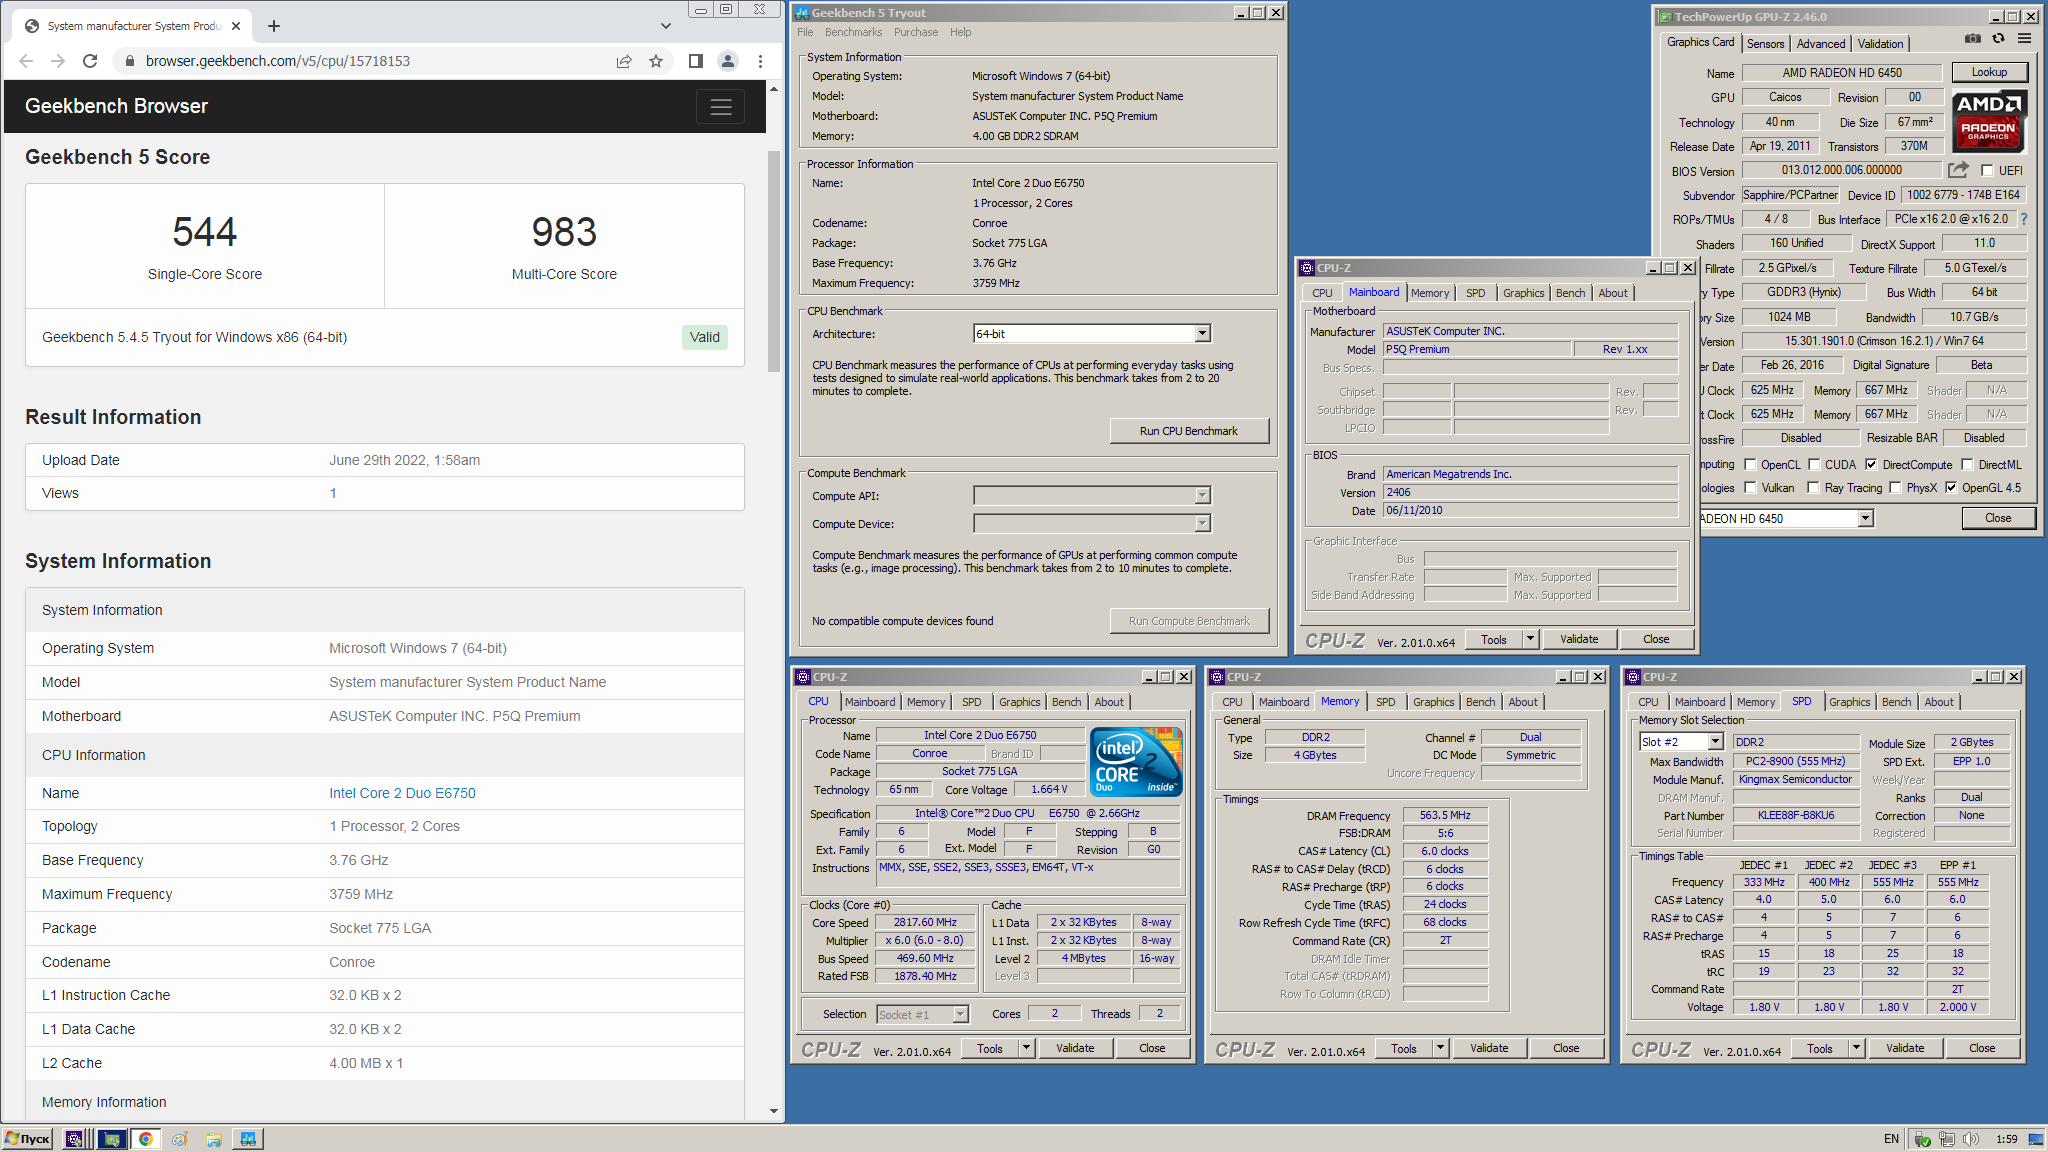Open the Benchmarks menu in Geekbench

pos(853,32)
